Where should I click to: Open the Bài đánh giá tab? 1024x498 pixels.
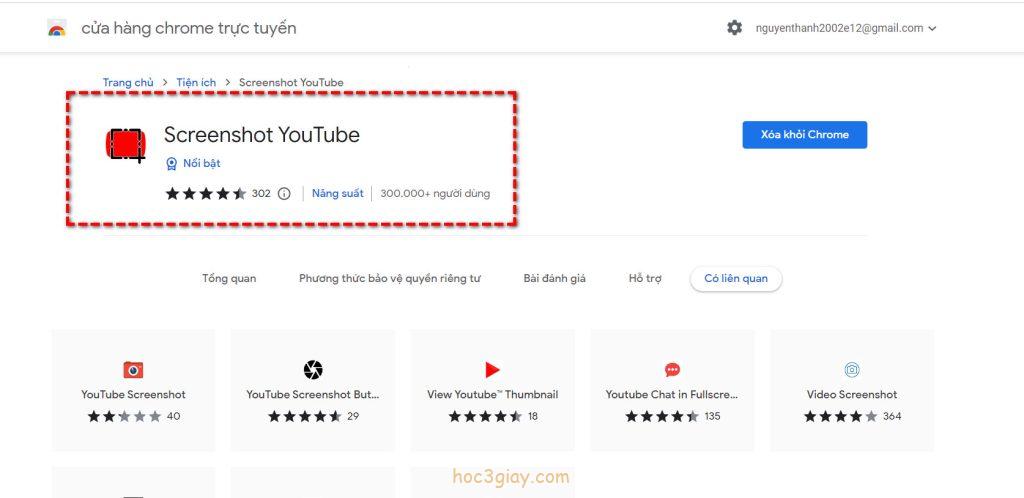[554, 278]
